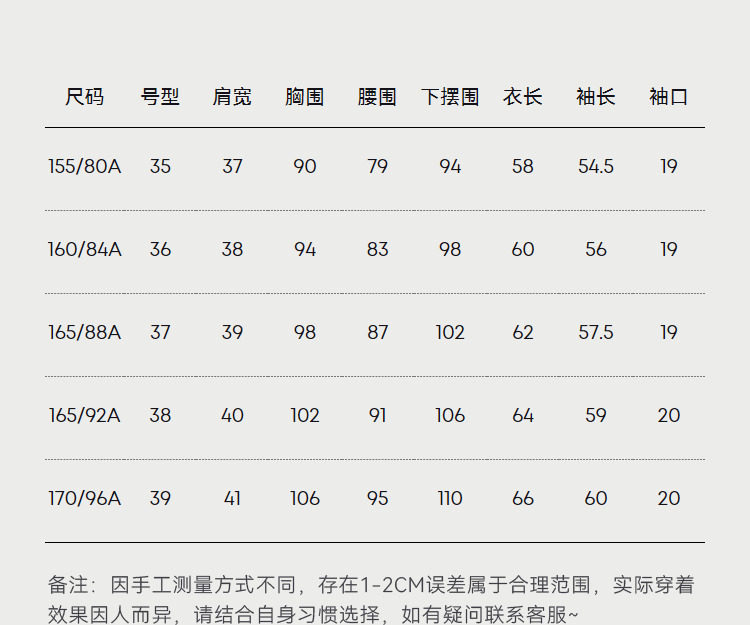Click the 尺码 column header
This screenshot has width=750, height=625.
coord(85,97)
